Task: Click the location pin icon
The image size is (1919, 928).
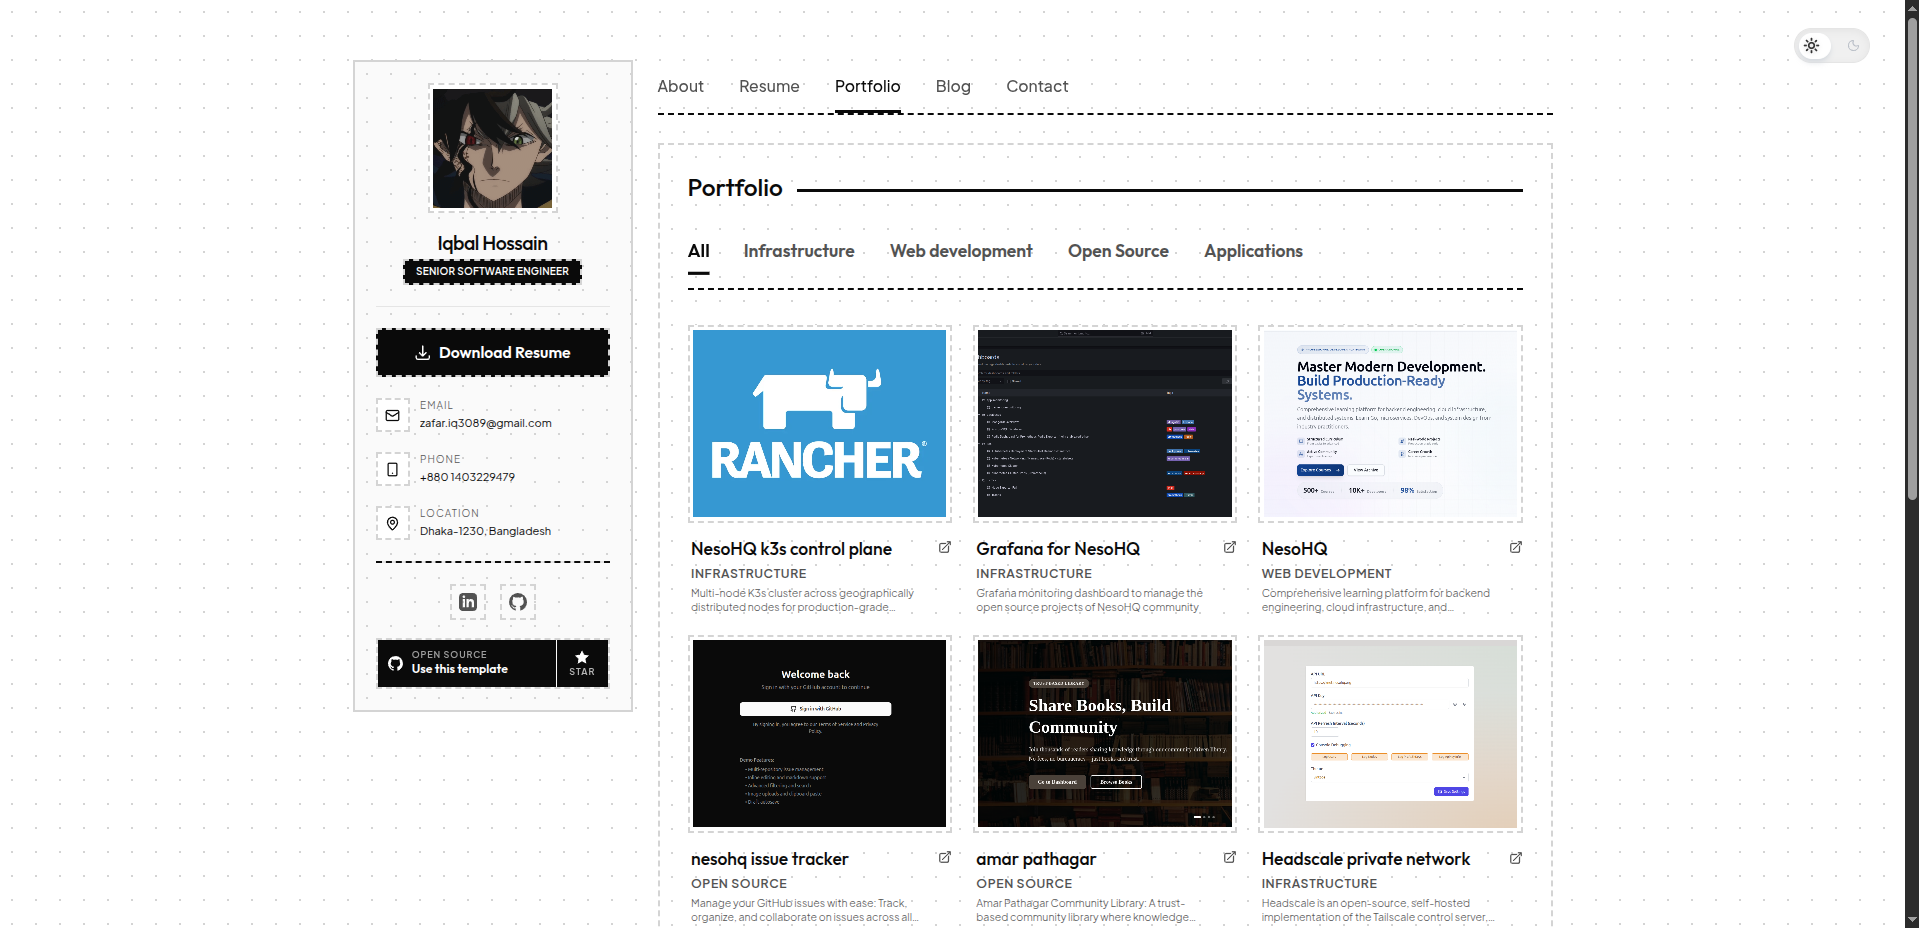Action: [392, 523]
